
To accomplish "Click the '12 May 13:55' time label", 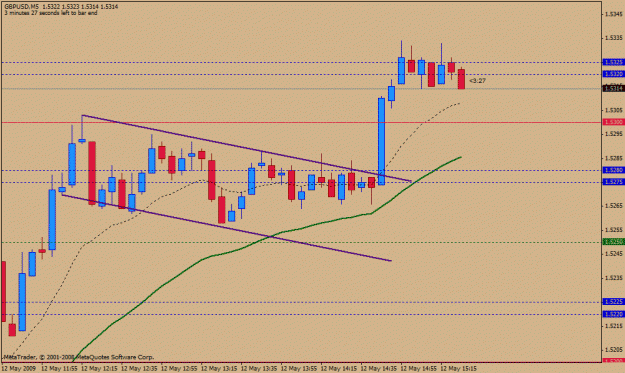I will pos(299,369).
